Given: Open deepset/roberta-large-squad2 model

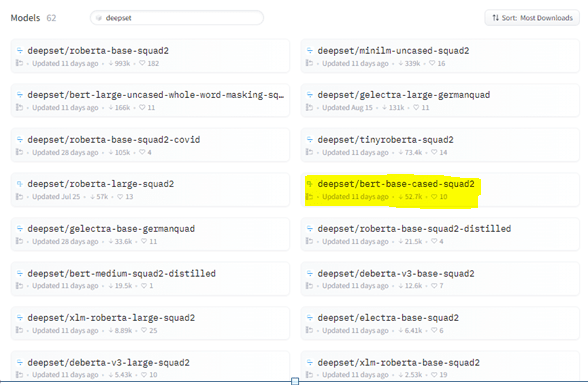Looking at the screenshot, I should coord(150,189).
